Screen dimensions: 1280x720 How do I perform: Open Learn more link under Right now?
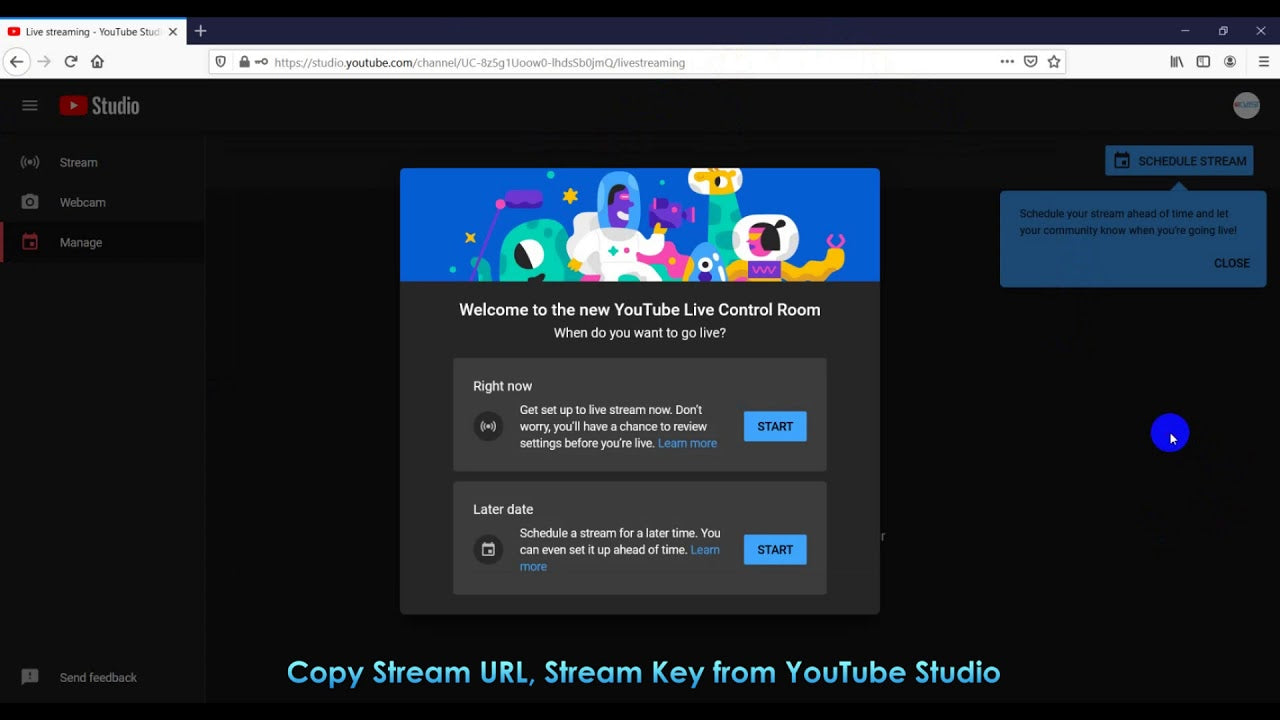click(687, 443)
